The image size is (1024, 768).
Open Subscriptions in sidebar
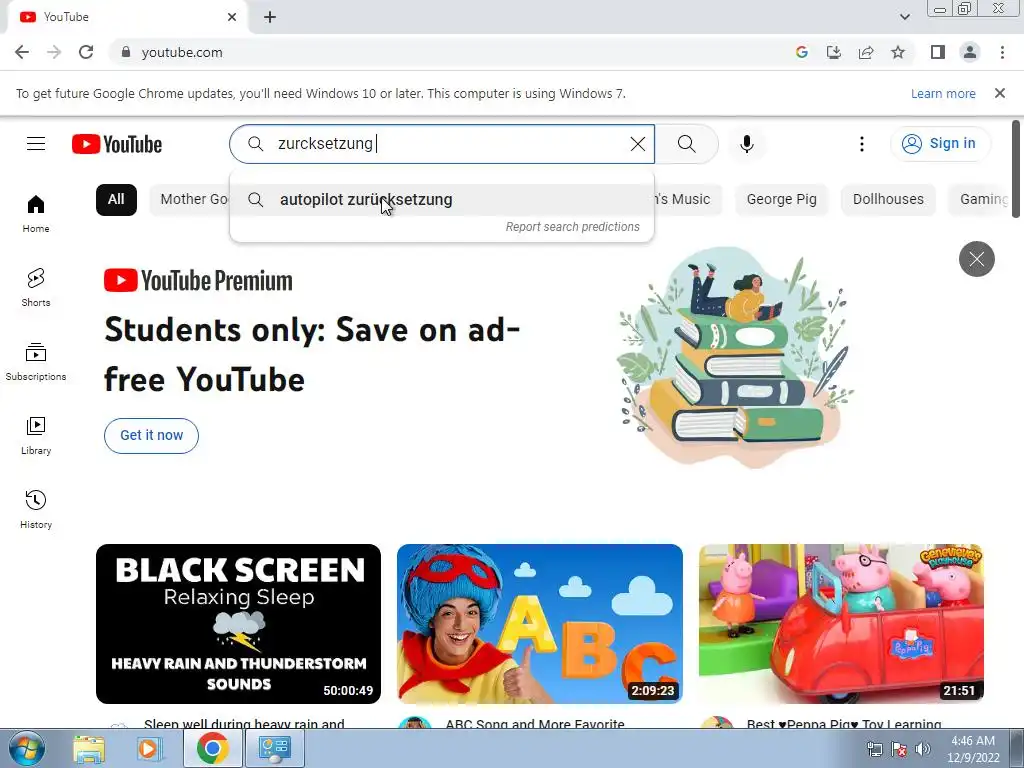point(36,361)
